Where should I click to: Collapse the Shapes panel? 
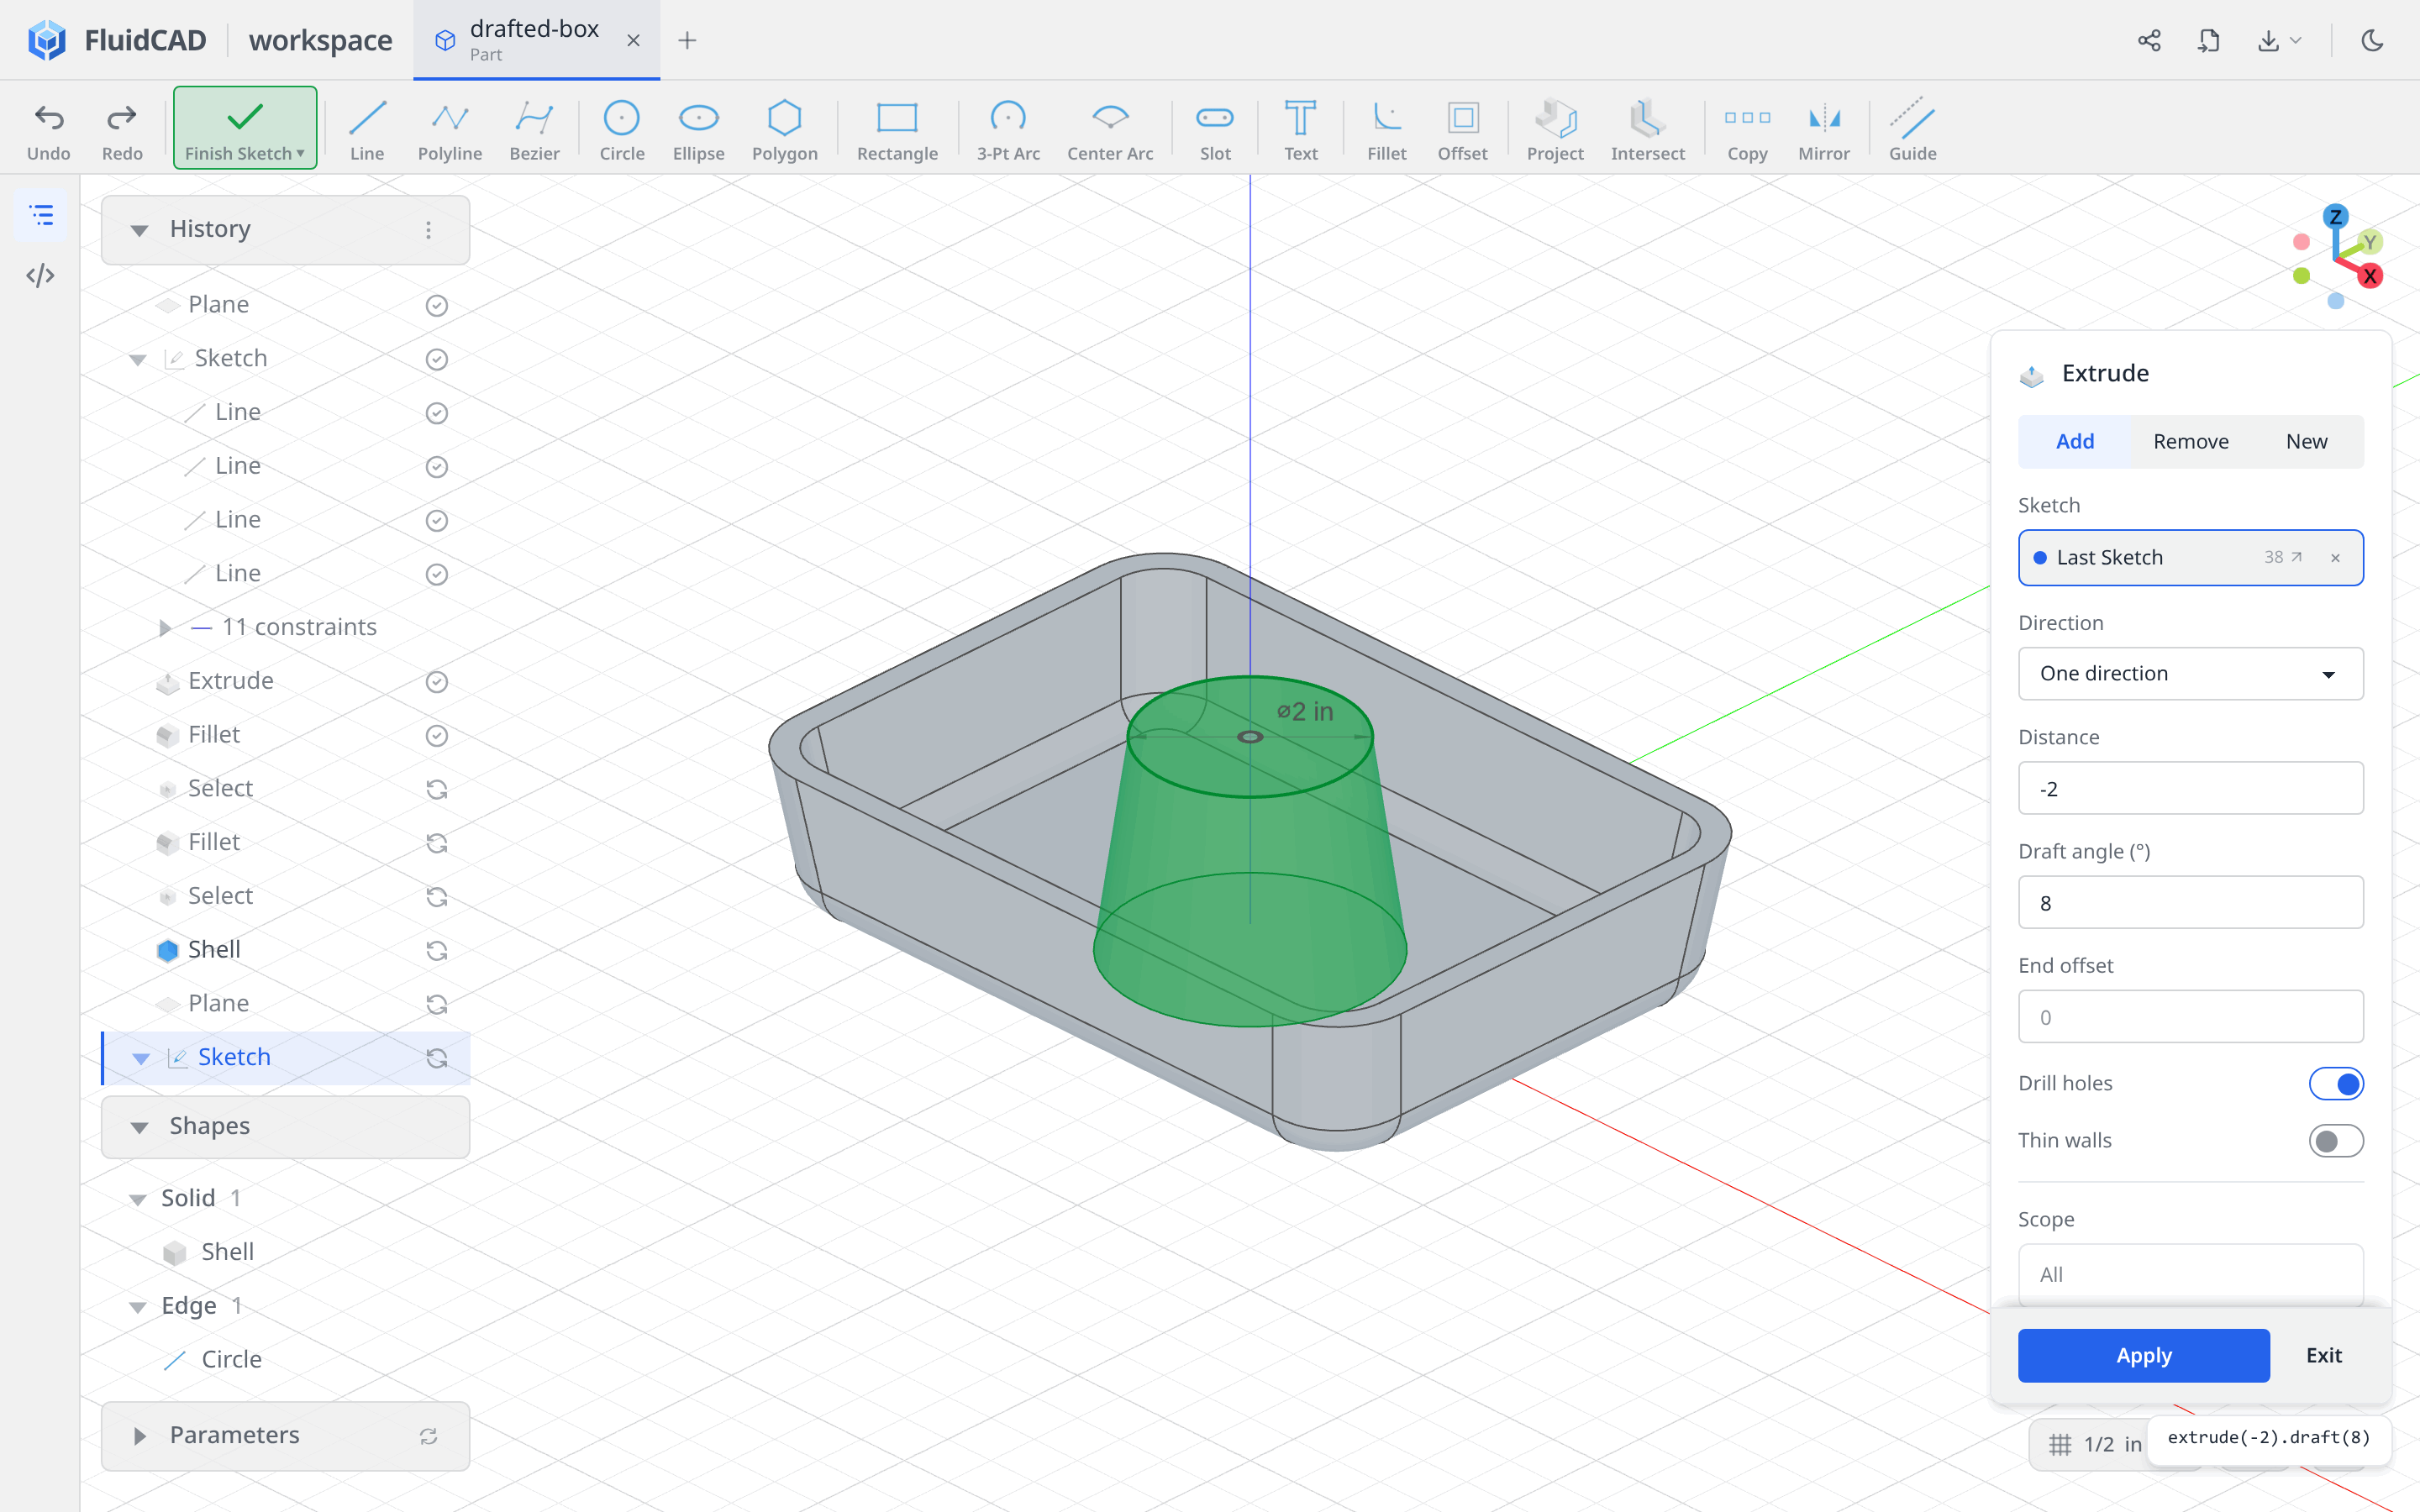[139, 1127]
